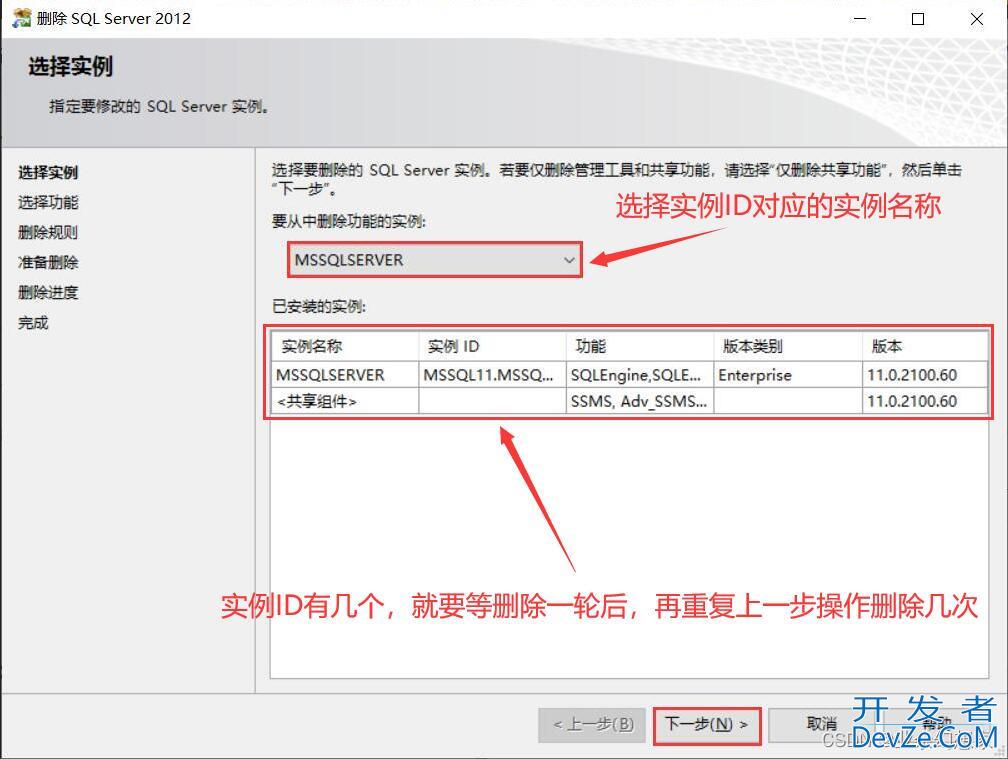
Task: Click the SQLEngine,SQLE... features cell
Action: pos(640,375)
